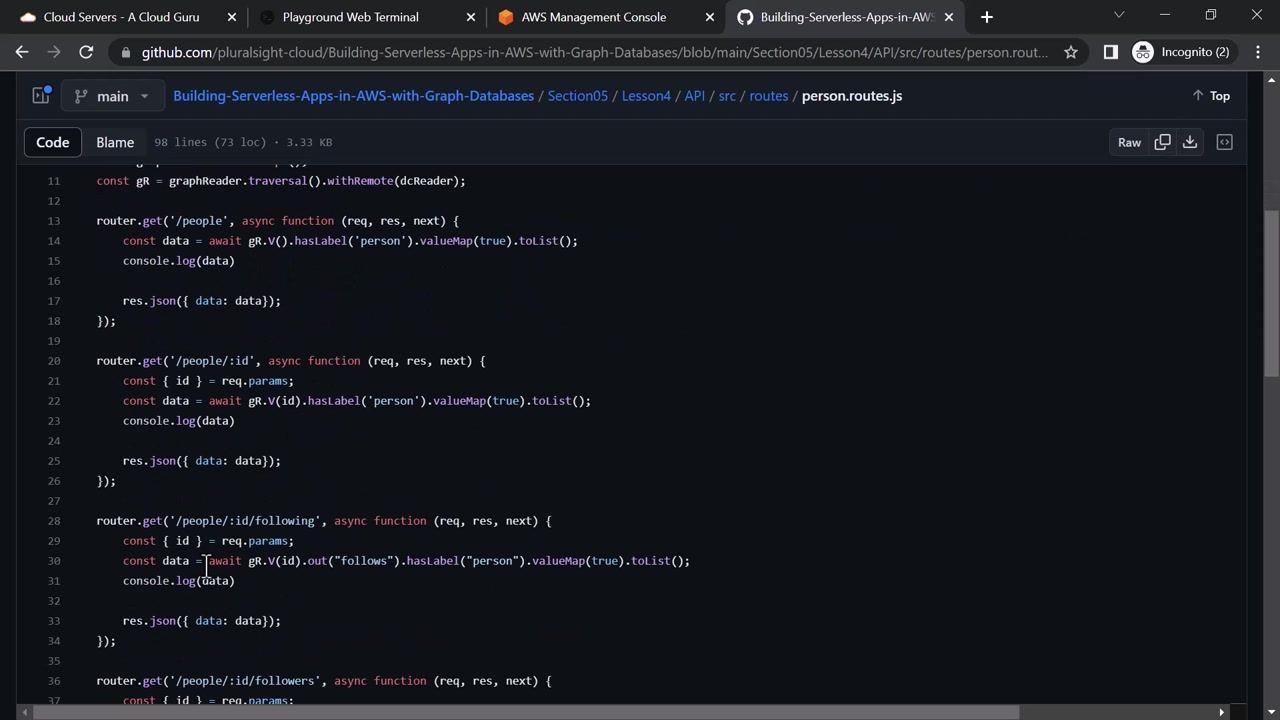Open the repository root breadcrumb link
The height and width of the screenshot is (720, 1280).
[353, 96]
